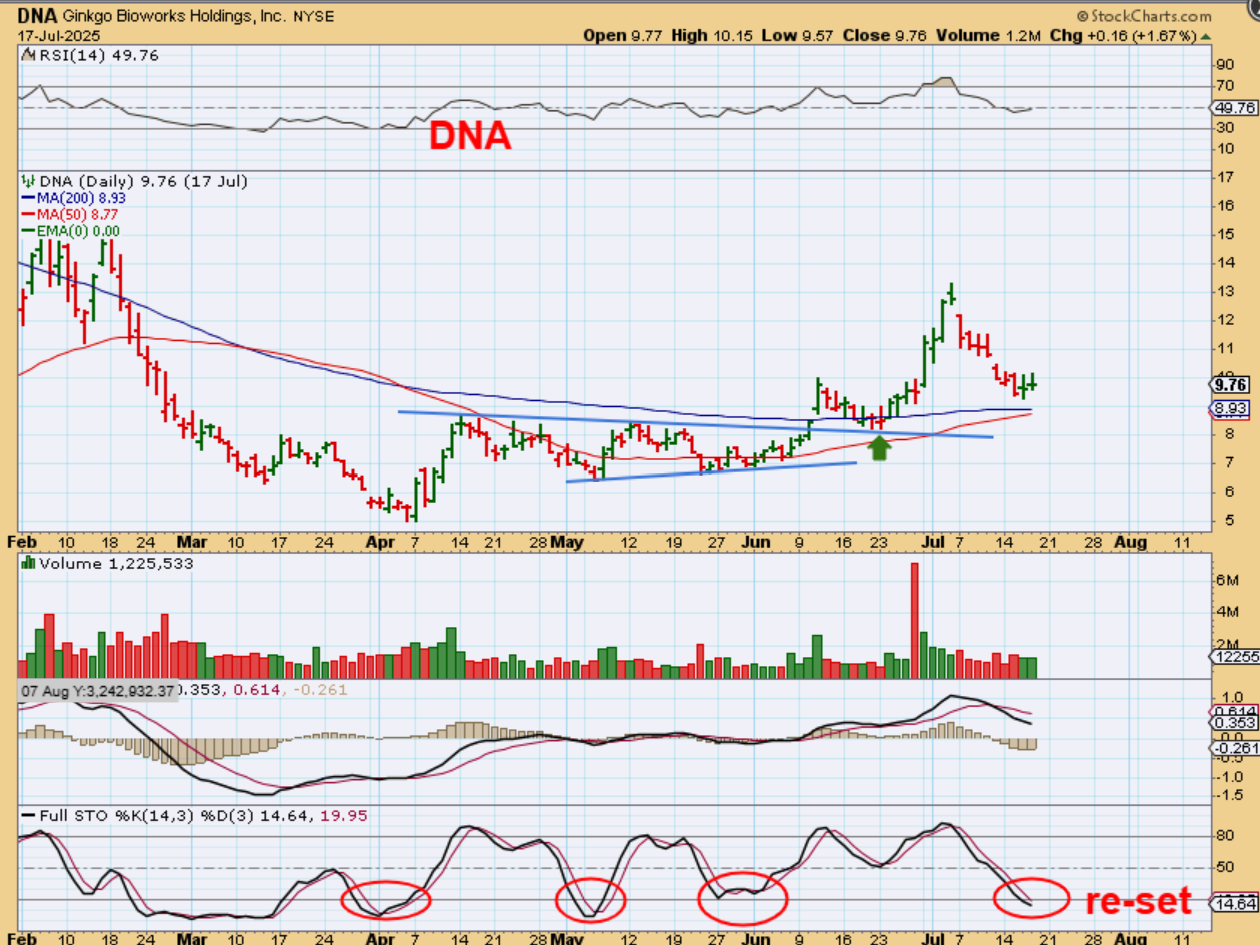Image resolution: width=1260 pixels, height=945 pixels.
Task: Click the 07 Aug Y:3,242,932.37 crosshair readout
Action: (x=97, y=690)
